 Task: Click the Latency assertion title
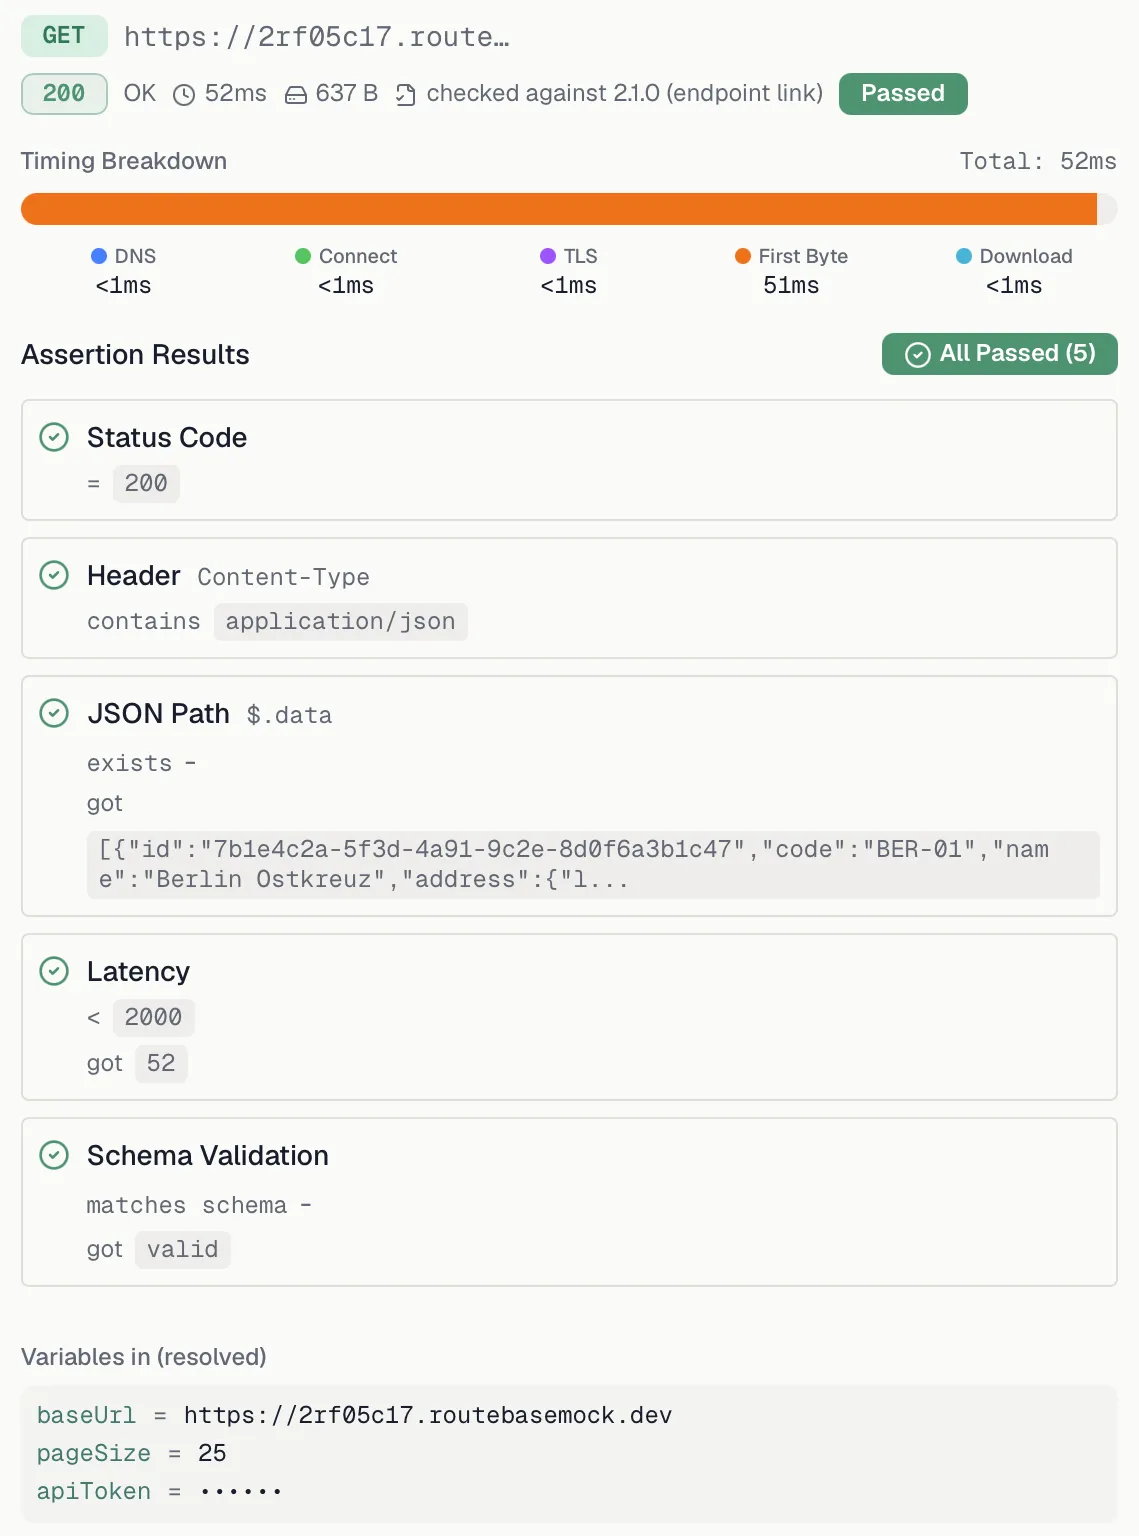138,971
